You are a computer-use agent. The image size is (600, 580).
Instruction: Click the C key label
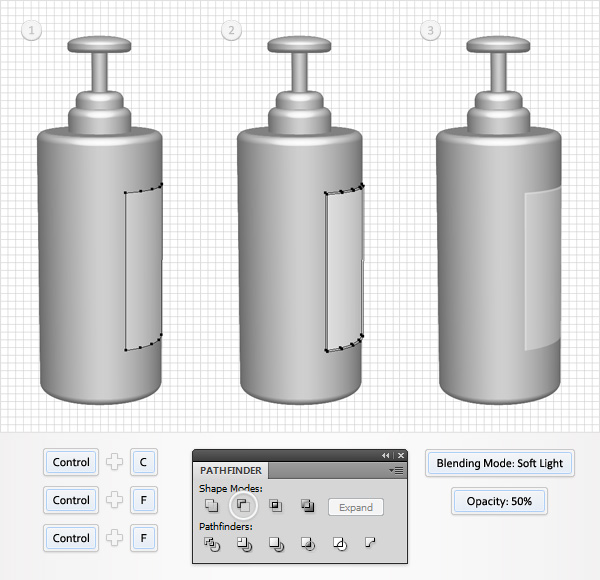pos(143,462)
